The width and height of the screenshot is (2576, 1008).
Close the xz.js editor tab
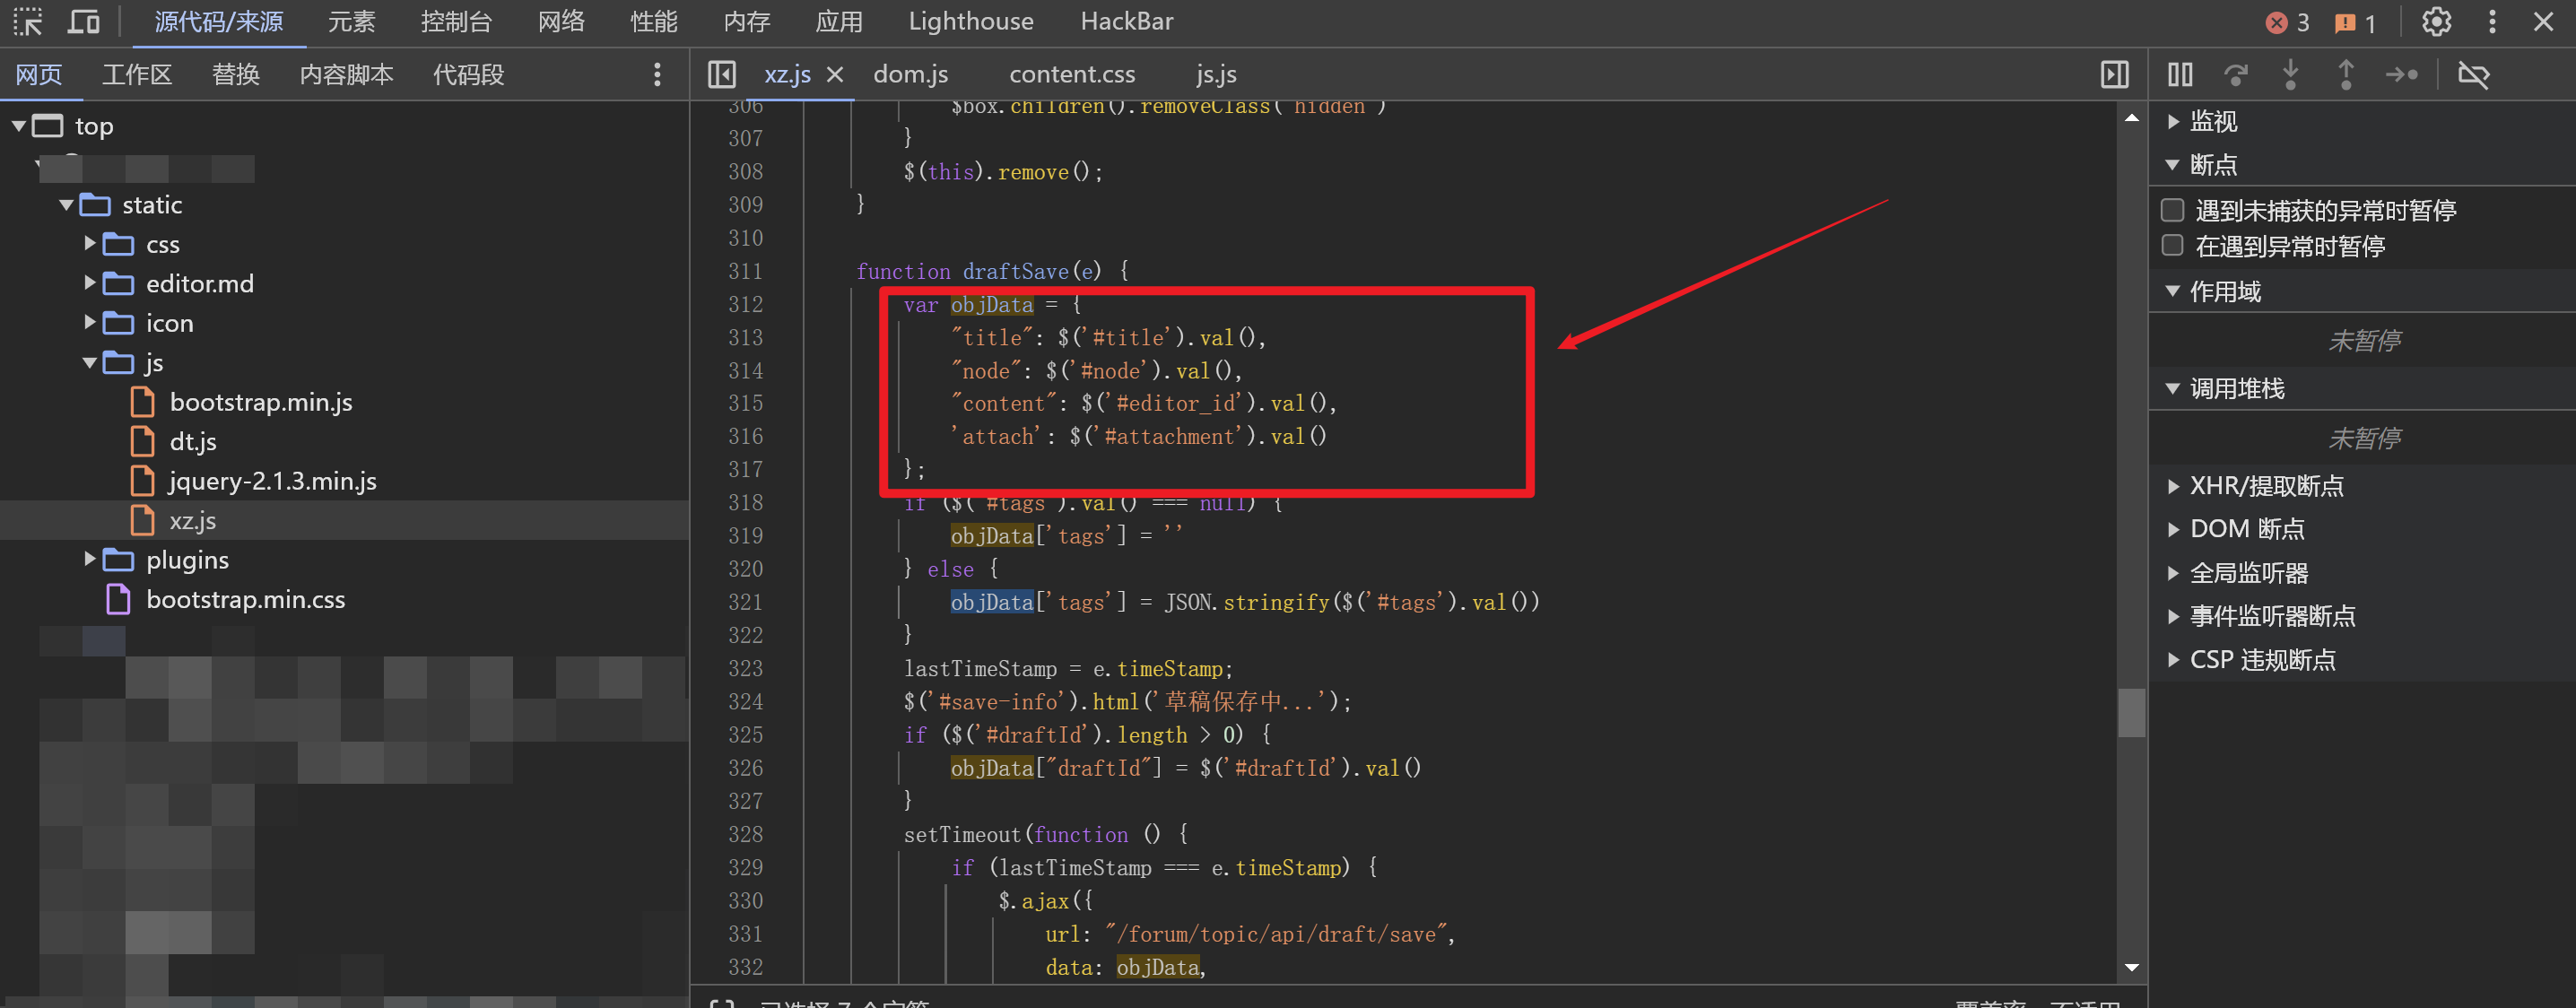pos(835,74)
